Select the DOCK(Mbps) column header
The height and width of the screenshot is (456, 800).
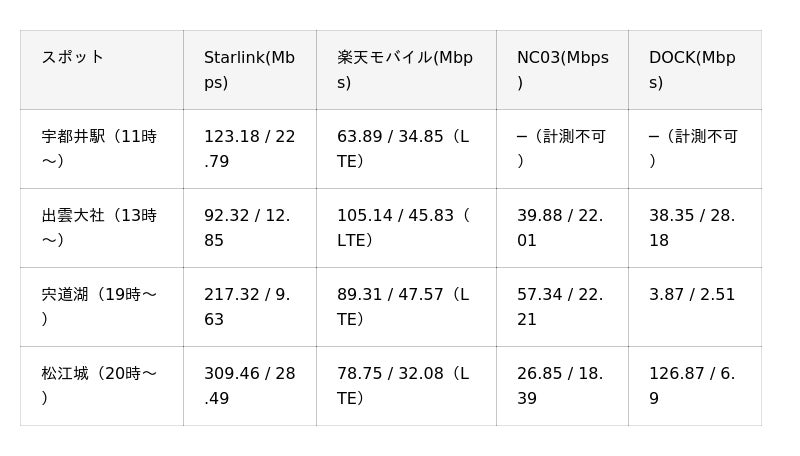tap(695, 70)
